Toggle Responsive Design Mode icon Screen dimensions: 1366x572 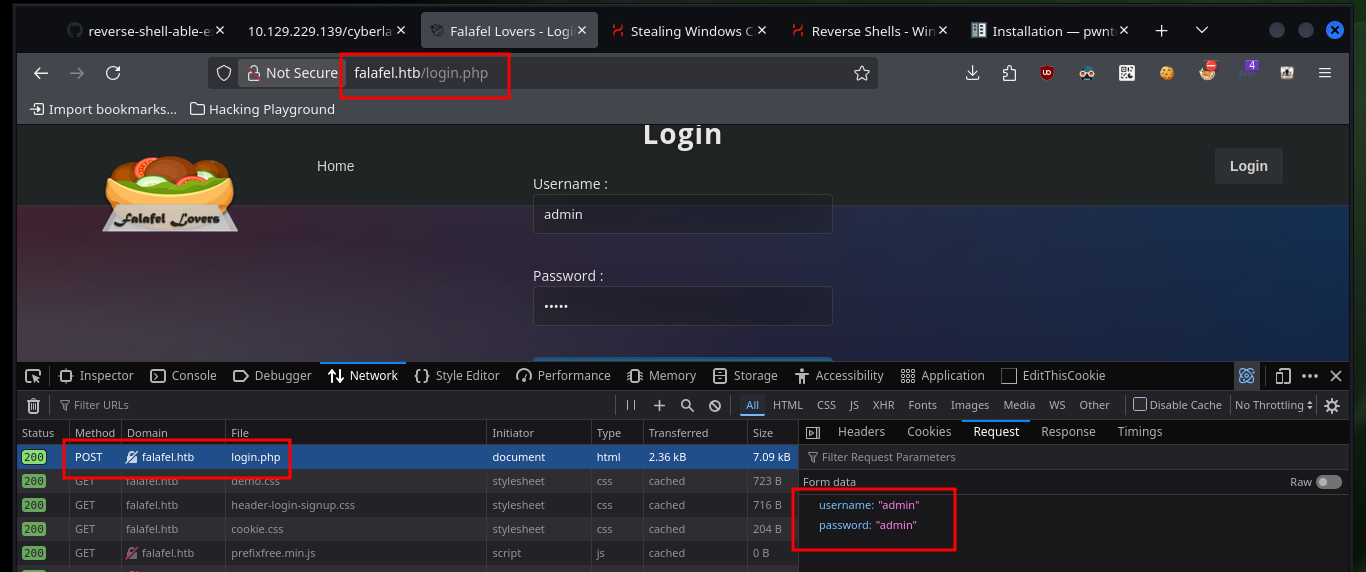click(1282, 376)
